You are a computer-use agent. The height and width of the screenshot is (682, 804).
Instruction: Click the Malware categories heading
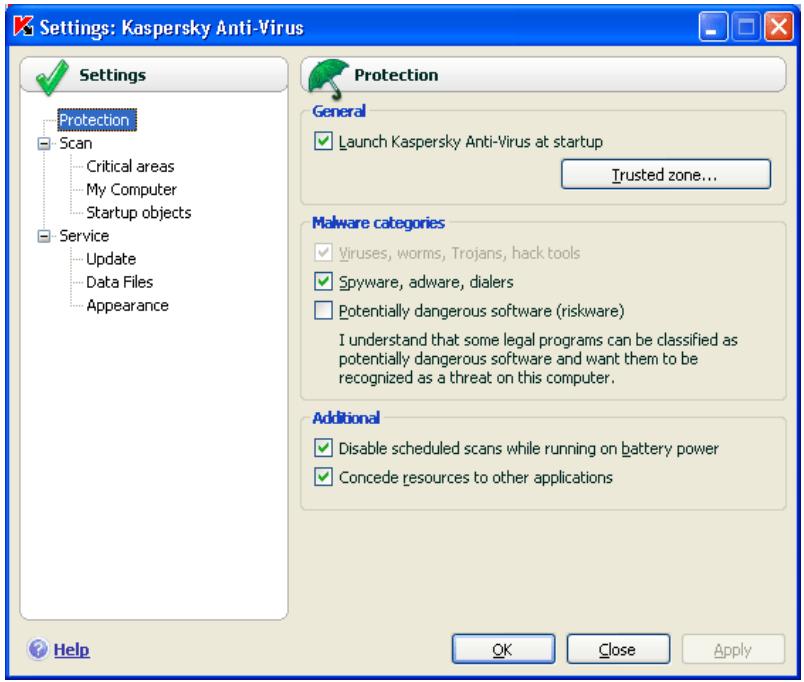[378, 223]
